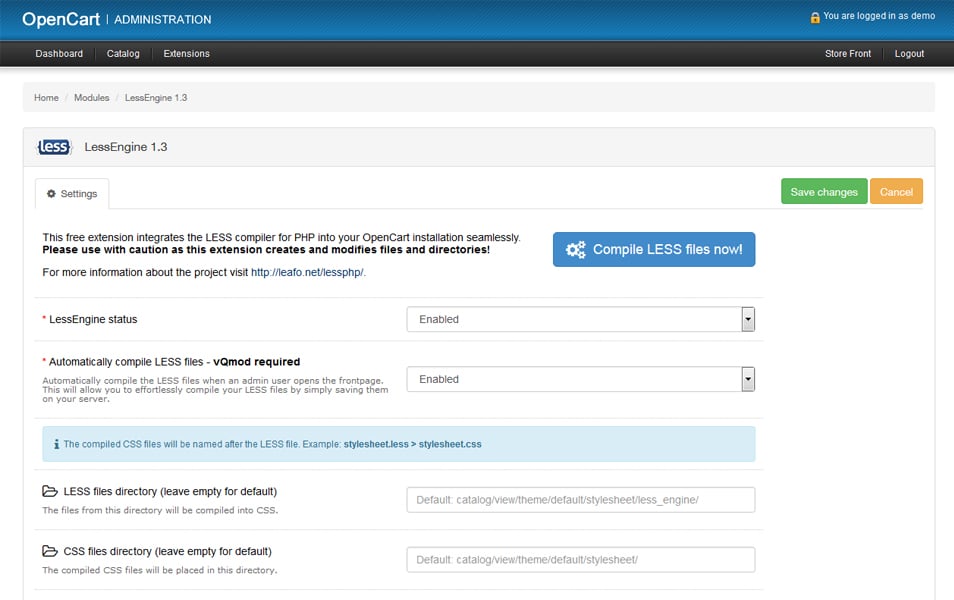Navigate to Modules in the breadcrumb

[91, 98]
